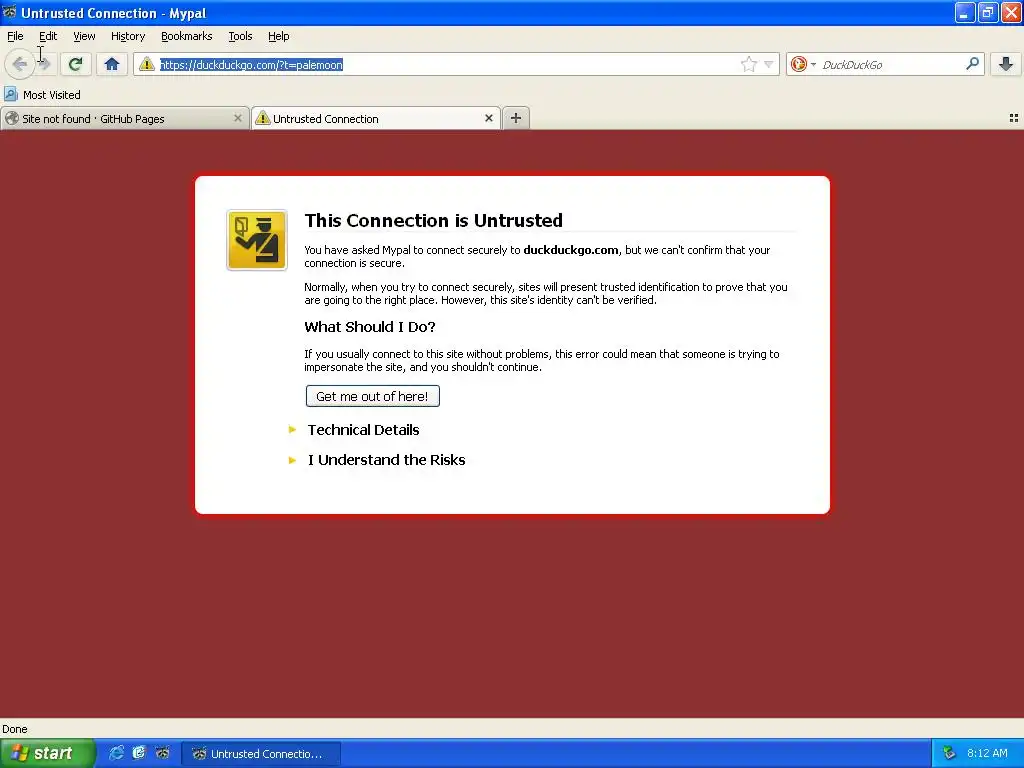1024x768 pixels.
Task: Click the magnifier search icon in search box
Action: tap(972, 63)
